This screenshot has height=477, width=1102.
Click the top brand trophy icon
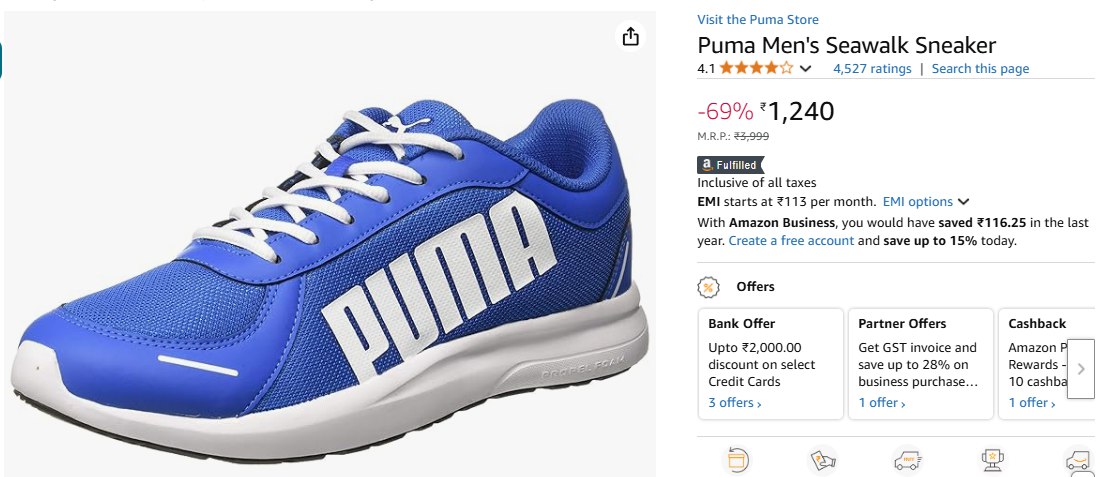pyautogui.click(x=993, y=460)
